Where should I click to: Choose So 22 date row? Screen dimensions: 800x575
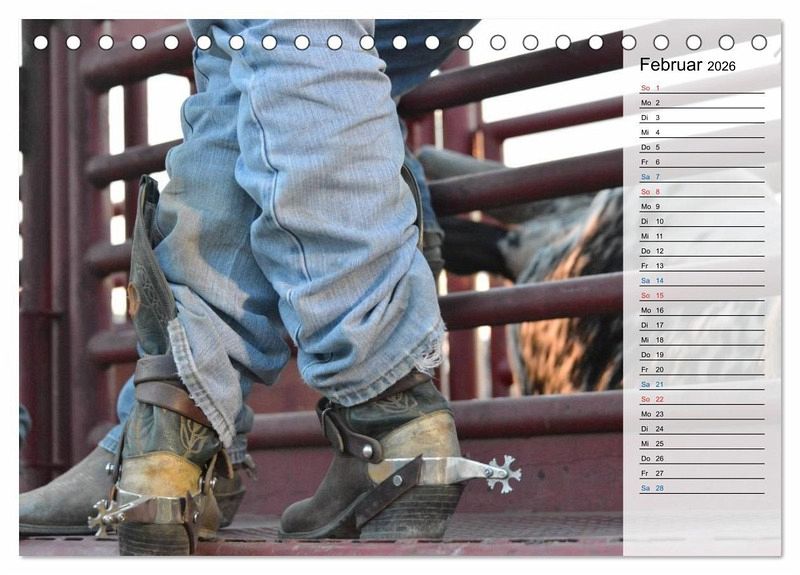[x=701, y=399]
